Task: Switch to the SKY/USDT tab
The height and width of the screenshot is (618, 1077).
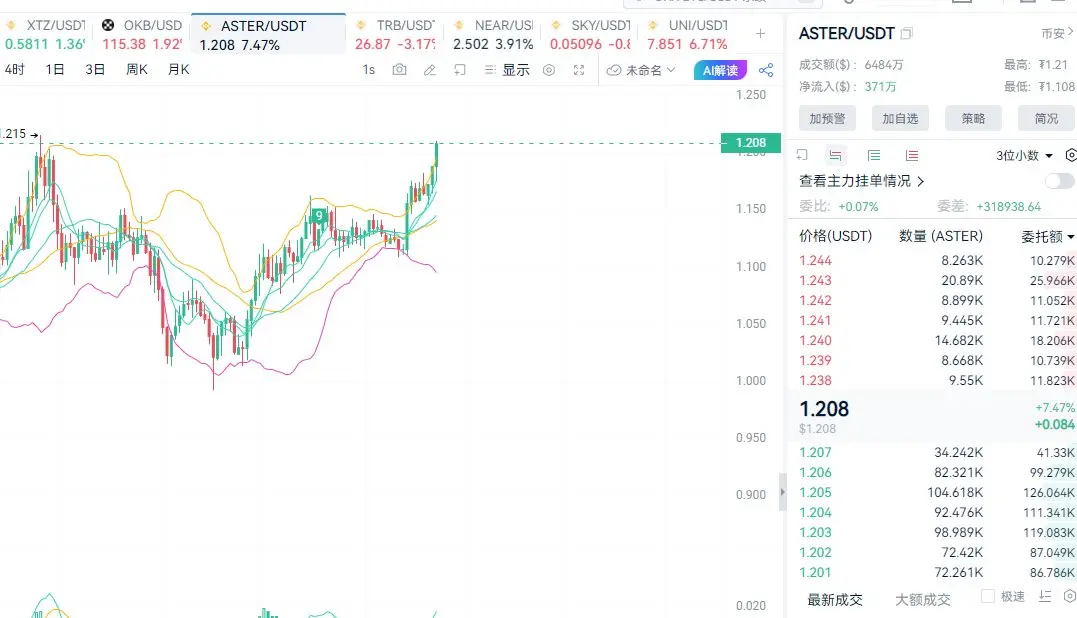Action: [590, 34]
